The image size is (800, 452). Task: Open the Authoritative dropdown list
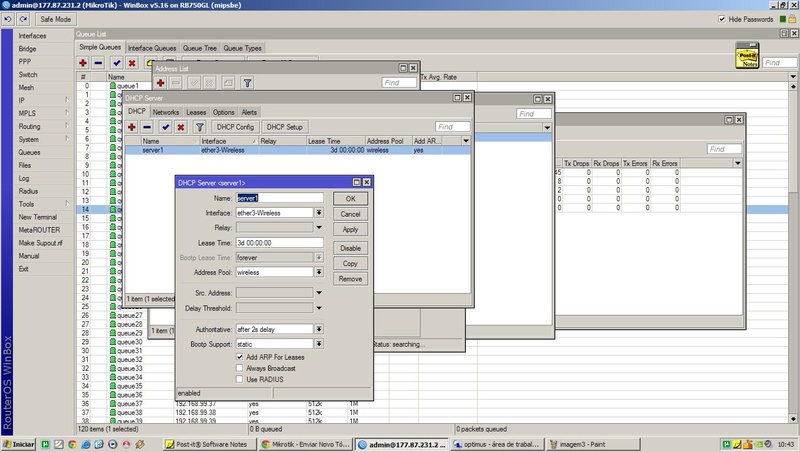319,329
